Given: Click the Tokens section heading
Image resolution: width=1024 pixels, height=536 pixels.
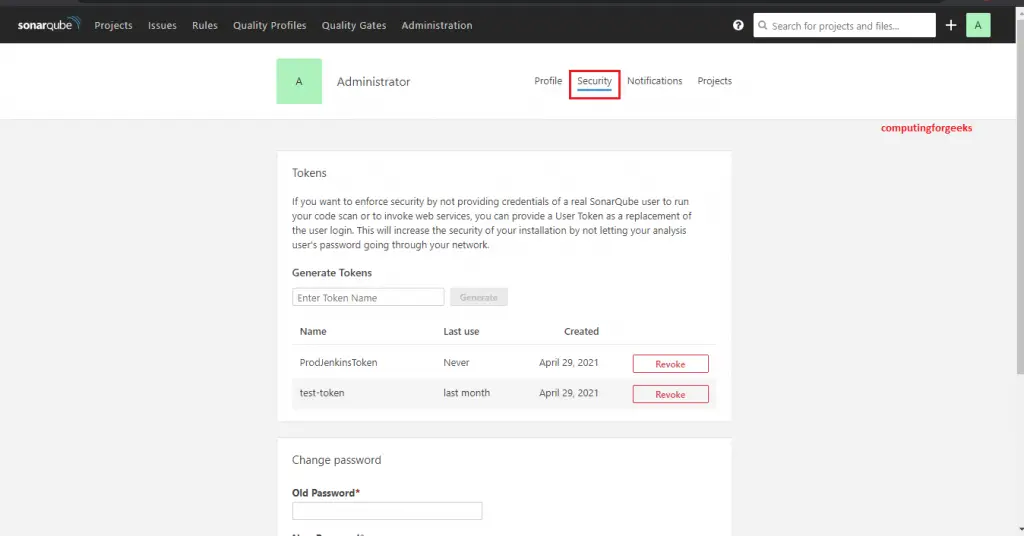Looking at the screenshot, I should [x=309, y=173].
